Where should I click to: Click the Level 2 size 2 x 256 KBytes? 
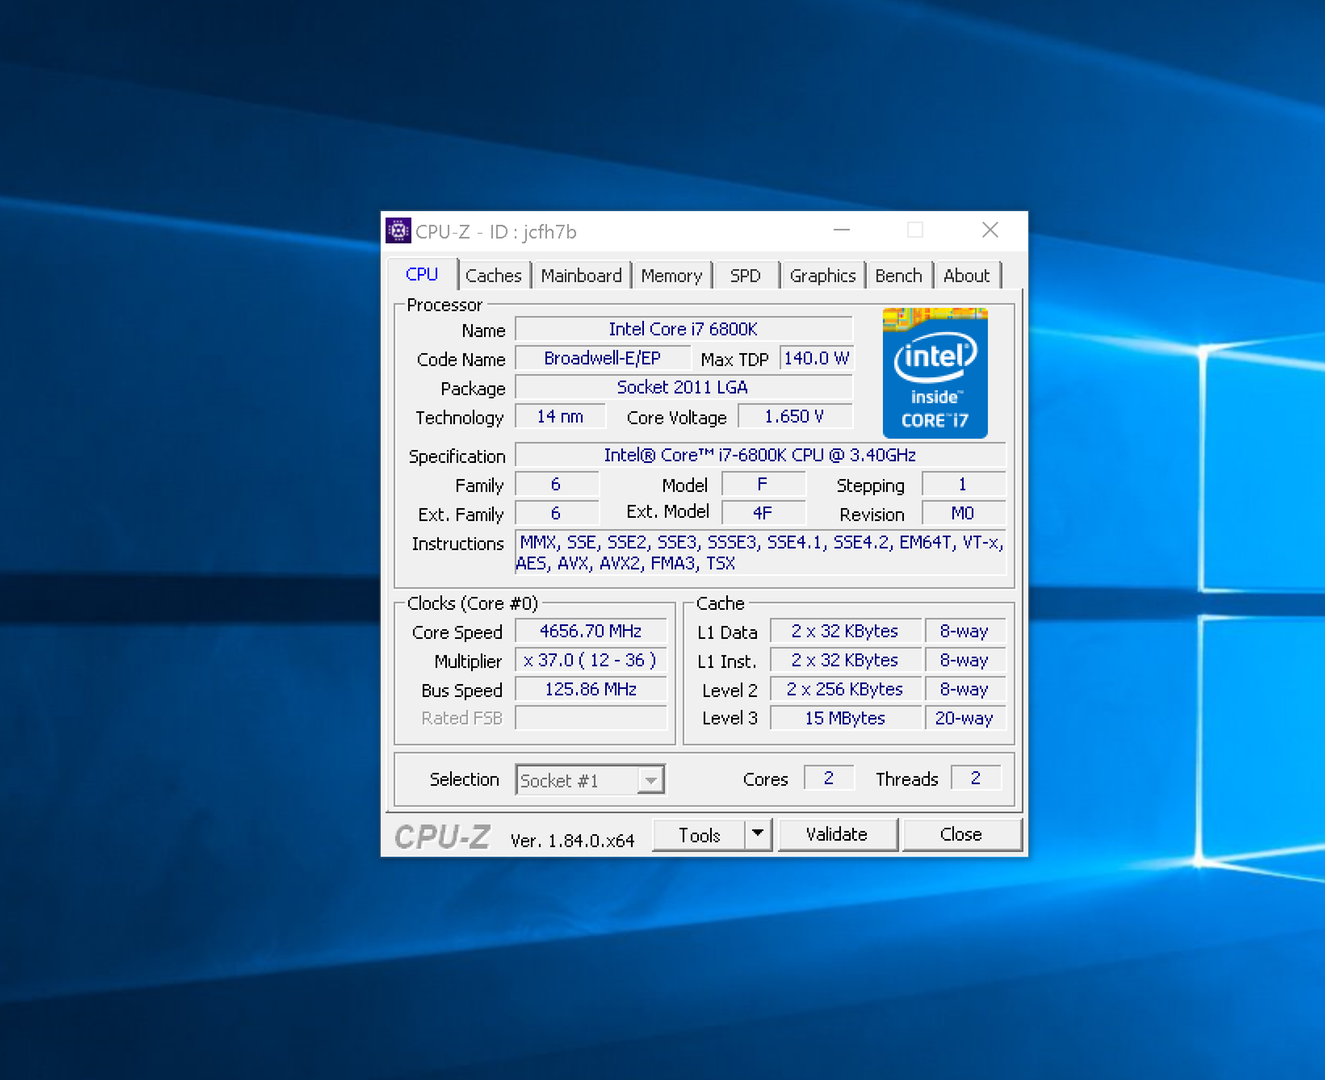pyautogui.click(x=845, y=689)
